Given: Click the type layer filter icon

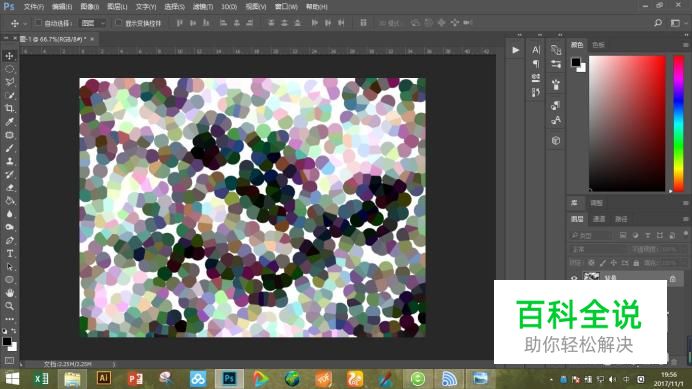Looking at the screenshot, I should point(647,235).
